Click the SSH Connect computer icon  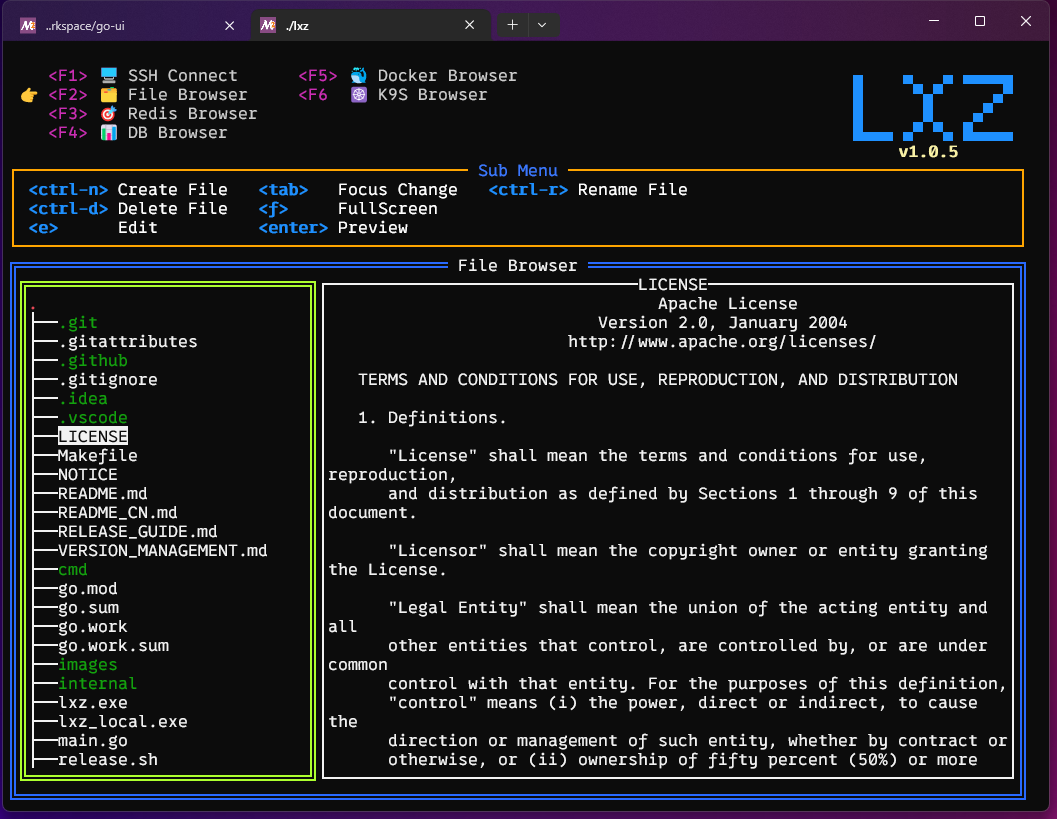109,75
